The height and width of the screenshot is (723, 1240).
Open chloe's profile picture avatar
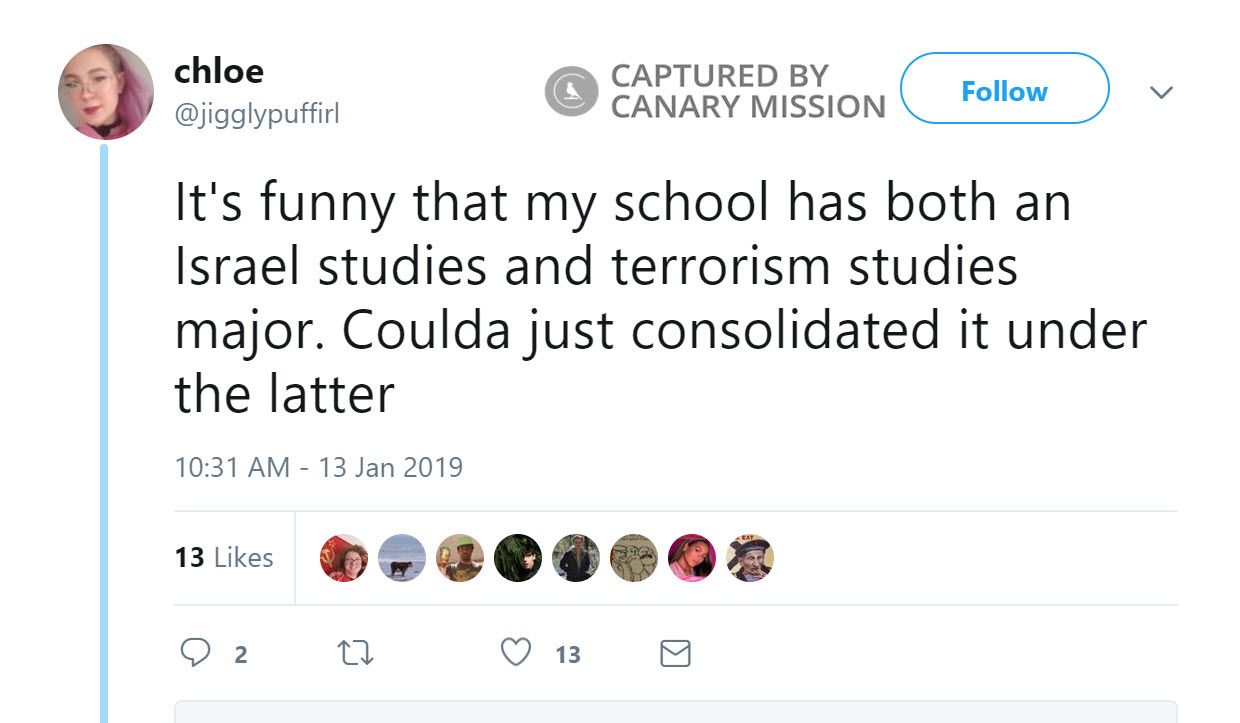106,92
